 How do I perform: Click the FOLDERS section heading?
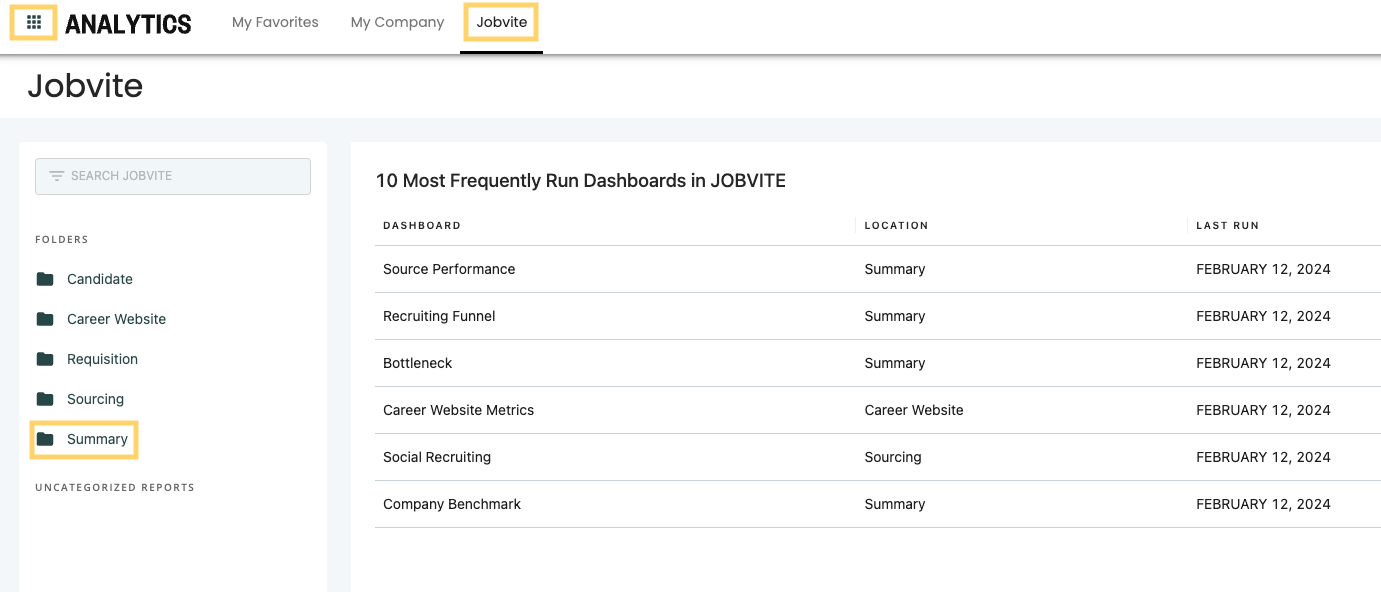pos(62,240)
